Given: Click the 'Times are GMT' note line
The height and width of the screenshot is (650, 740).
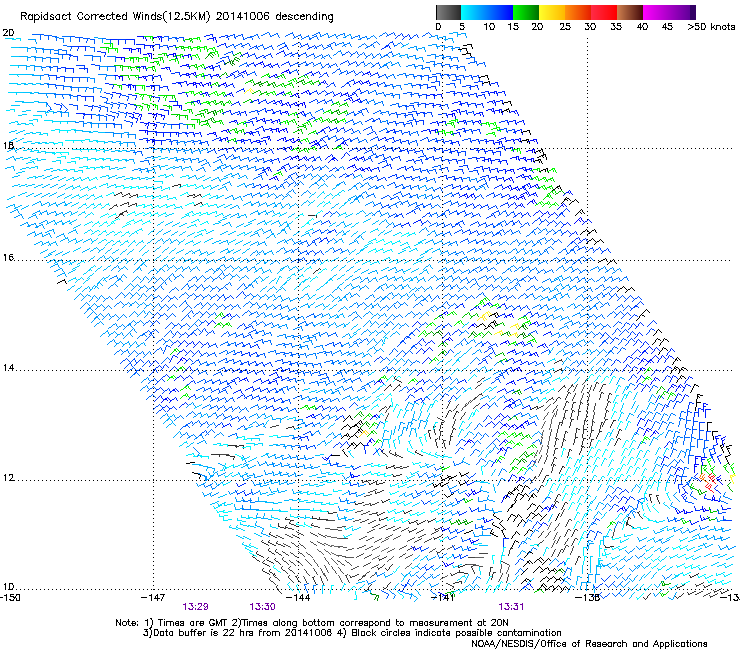Looking at the screenshot, I should pos(312,623).
